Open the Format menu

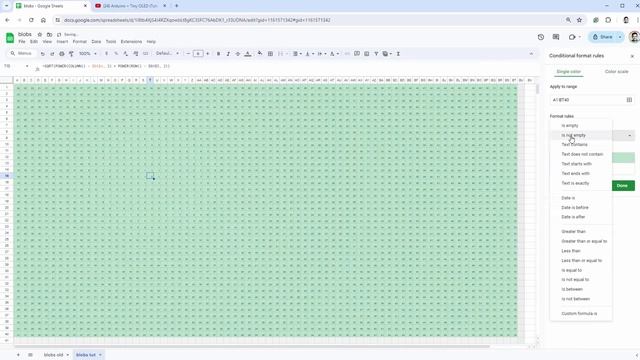point(80,42)
